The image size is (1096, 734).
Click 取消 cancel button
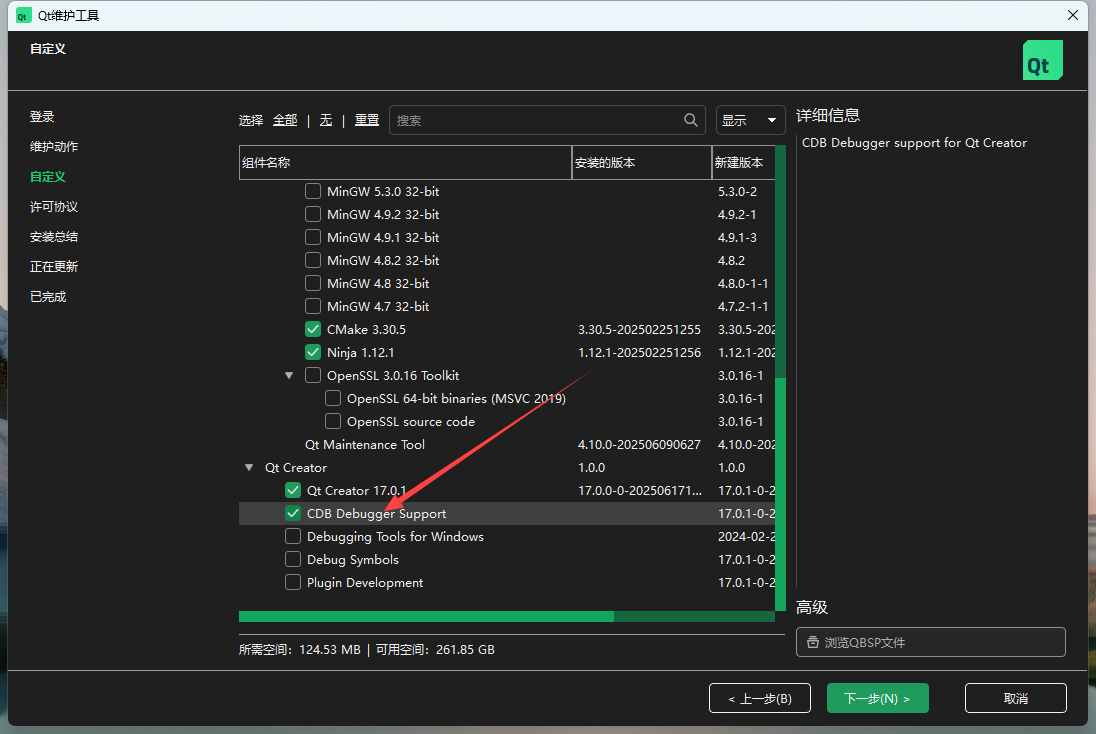1016,698
